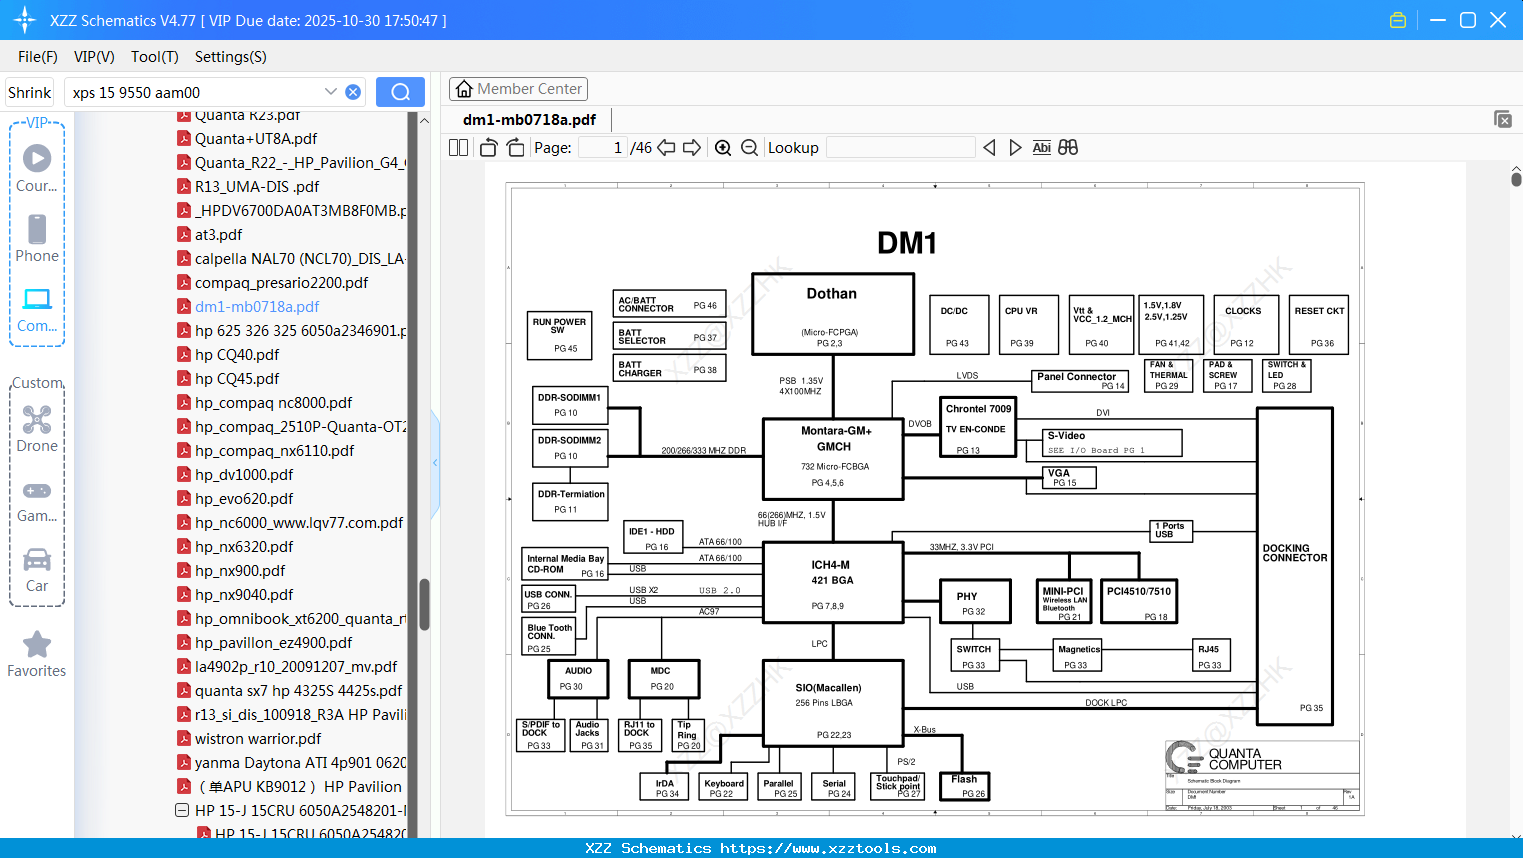Click the pop-out window icon at top right
1523x858 pixels.
tap(1503, 119)
